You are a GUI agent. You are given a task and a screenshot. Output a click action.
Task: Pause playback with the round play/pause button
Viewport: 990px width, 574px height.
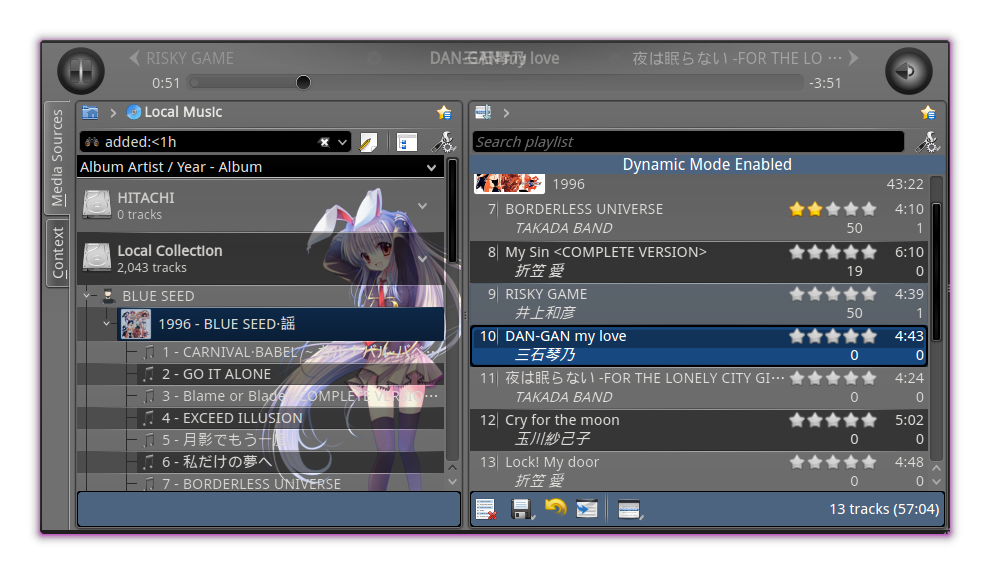81,71
